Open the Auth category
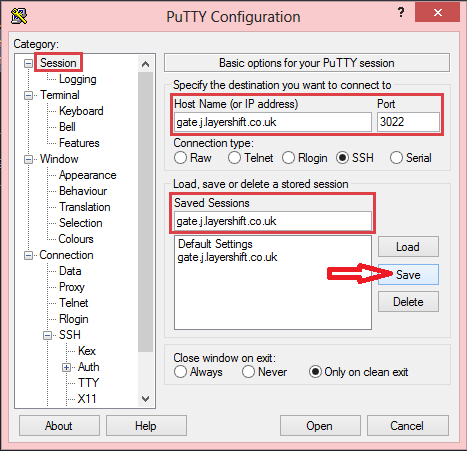Screen dimensions: 467x451 [x=88, y=367]
